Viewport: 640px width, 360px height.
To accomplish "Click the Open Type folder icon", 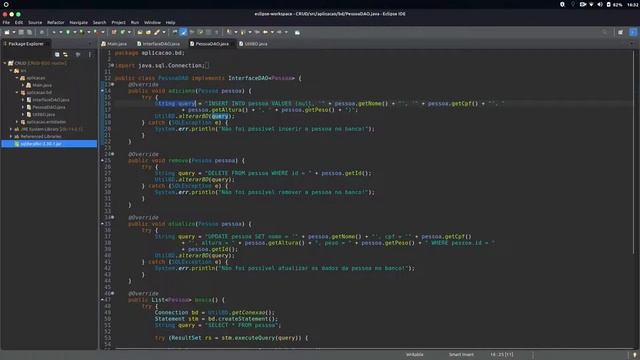I will tap(140, 32).
